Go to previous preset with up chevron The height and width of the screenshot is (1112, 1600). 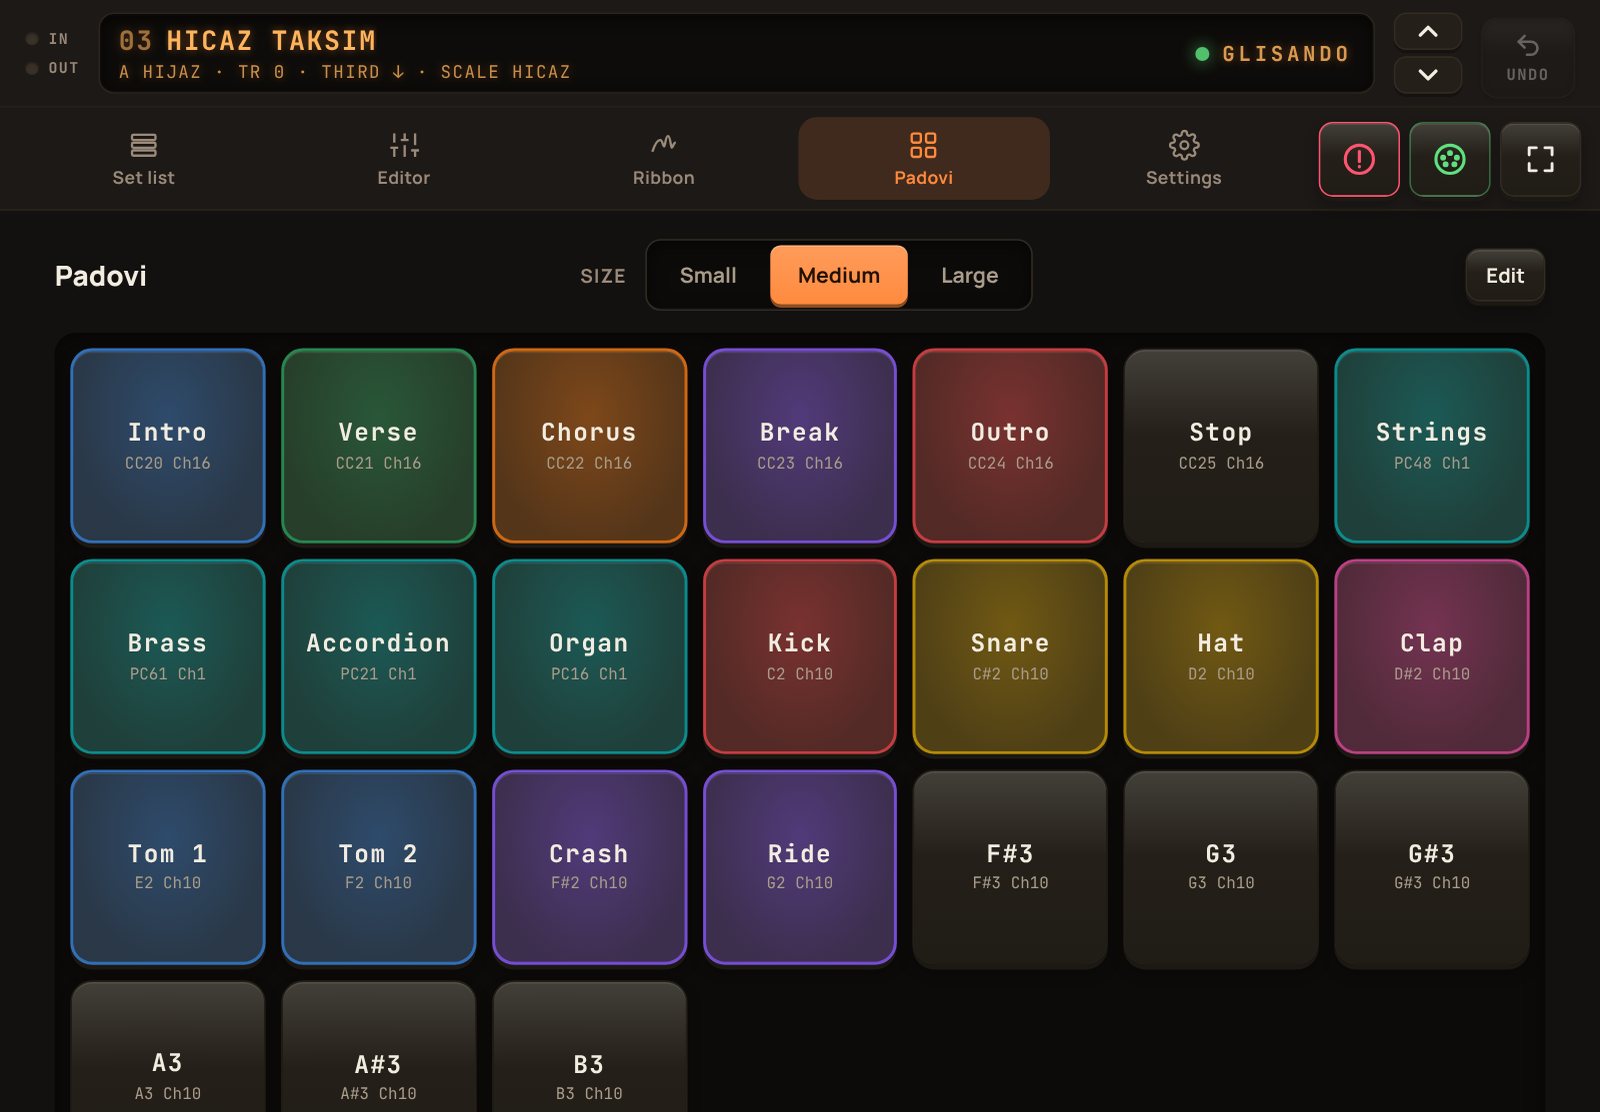[1428, 32]
